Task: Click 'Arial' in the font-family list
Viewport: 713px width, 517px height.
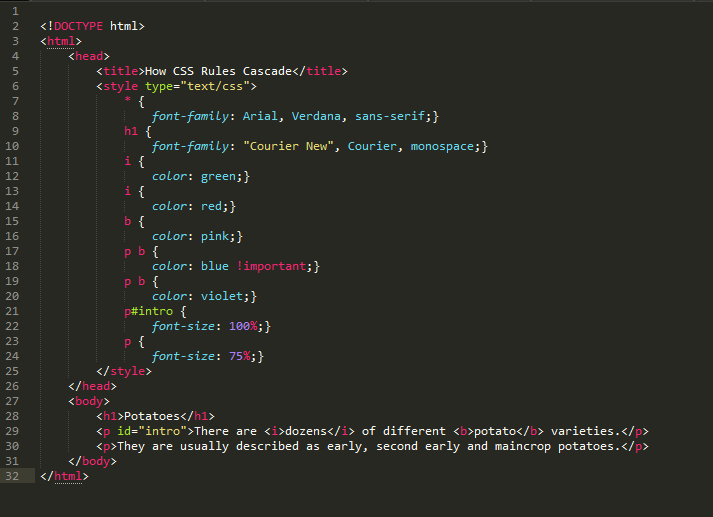Action: pos(260,116)
